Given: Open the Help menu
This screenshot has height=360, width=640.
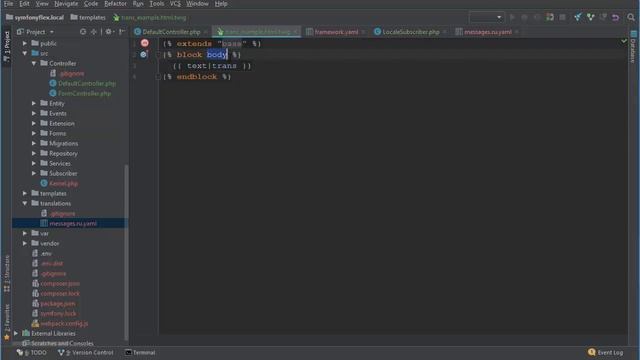Looking at the screenshot, I should point(221,4).
